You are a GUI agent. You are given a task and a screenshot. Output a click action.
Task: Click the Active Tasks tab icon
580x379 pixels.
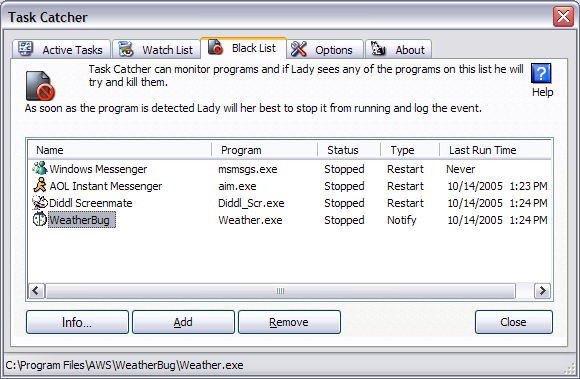(26, 49)
